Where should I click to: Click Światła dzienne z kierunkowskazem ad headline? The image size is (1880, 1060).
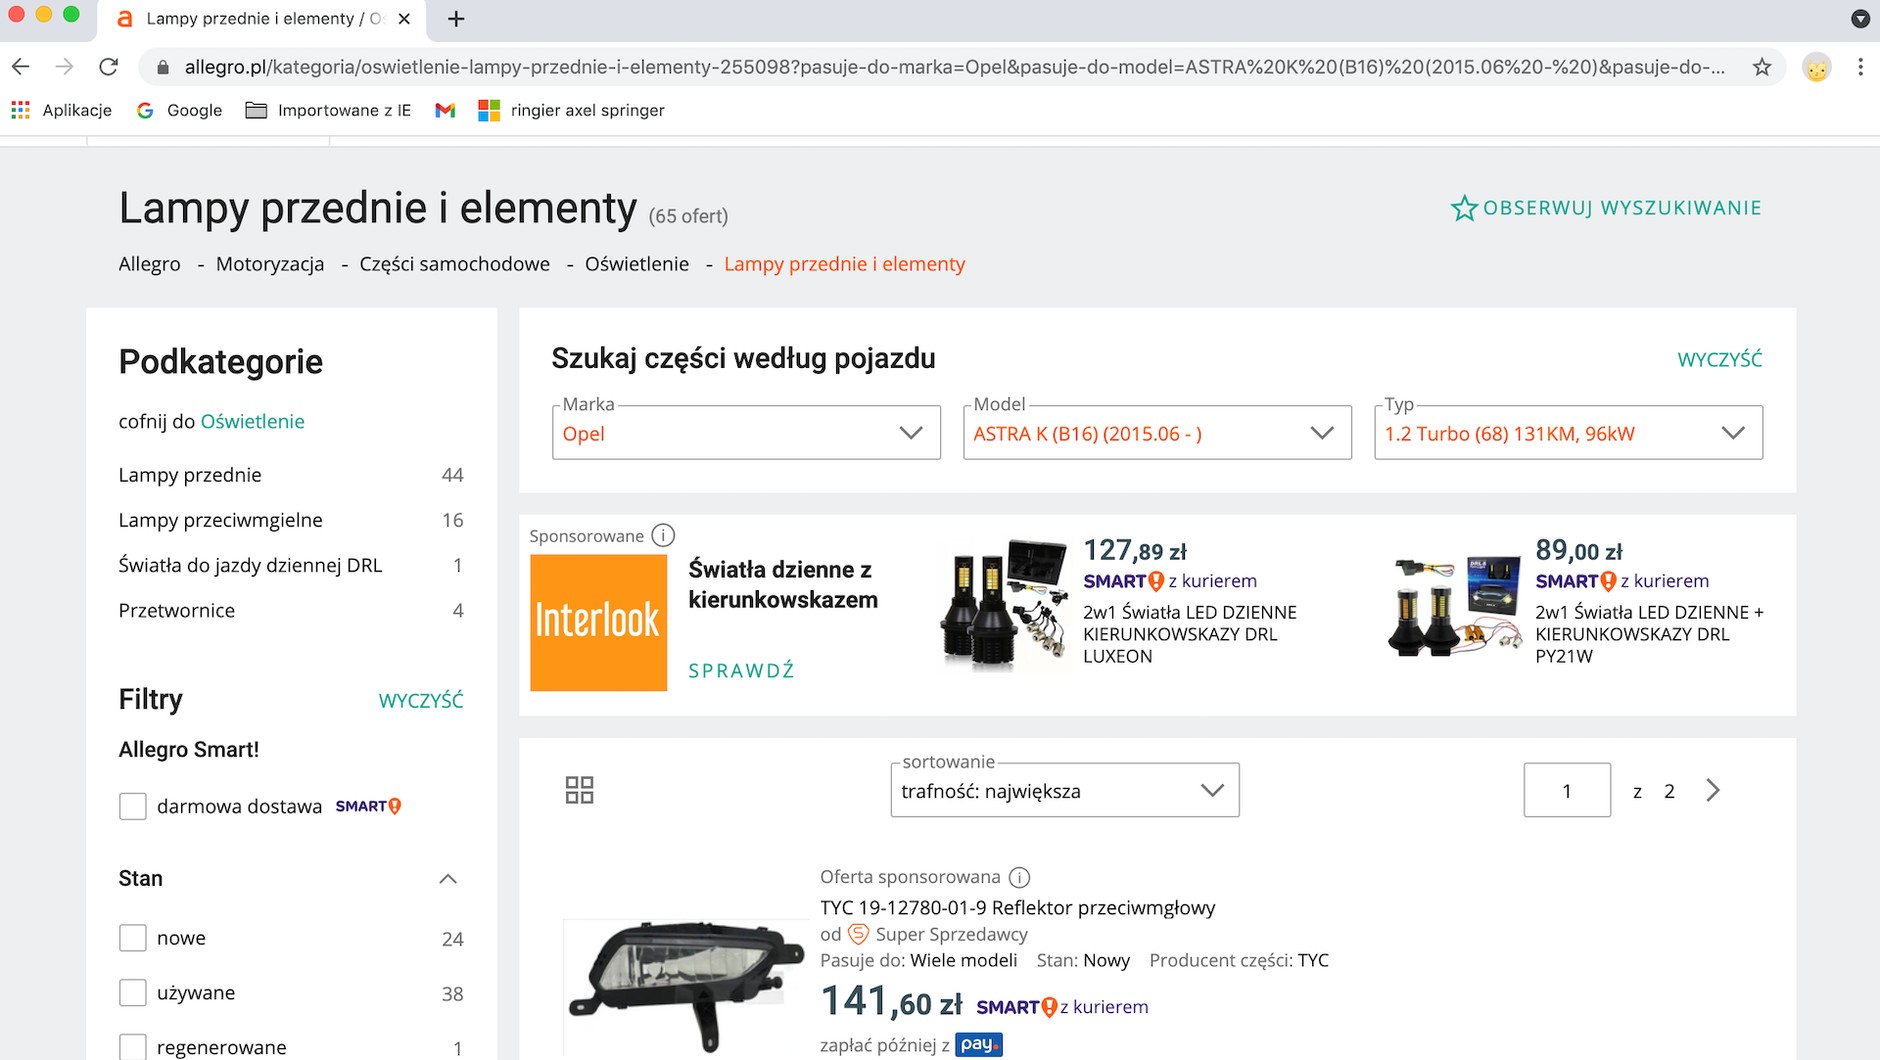click(783, 584)
